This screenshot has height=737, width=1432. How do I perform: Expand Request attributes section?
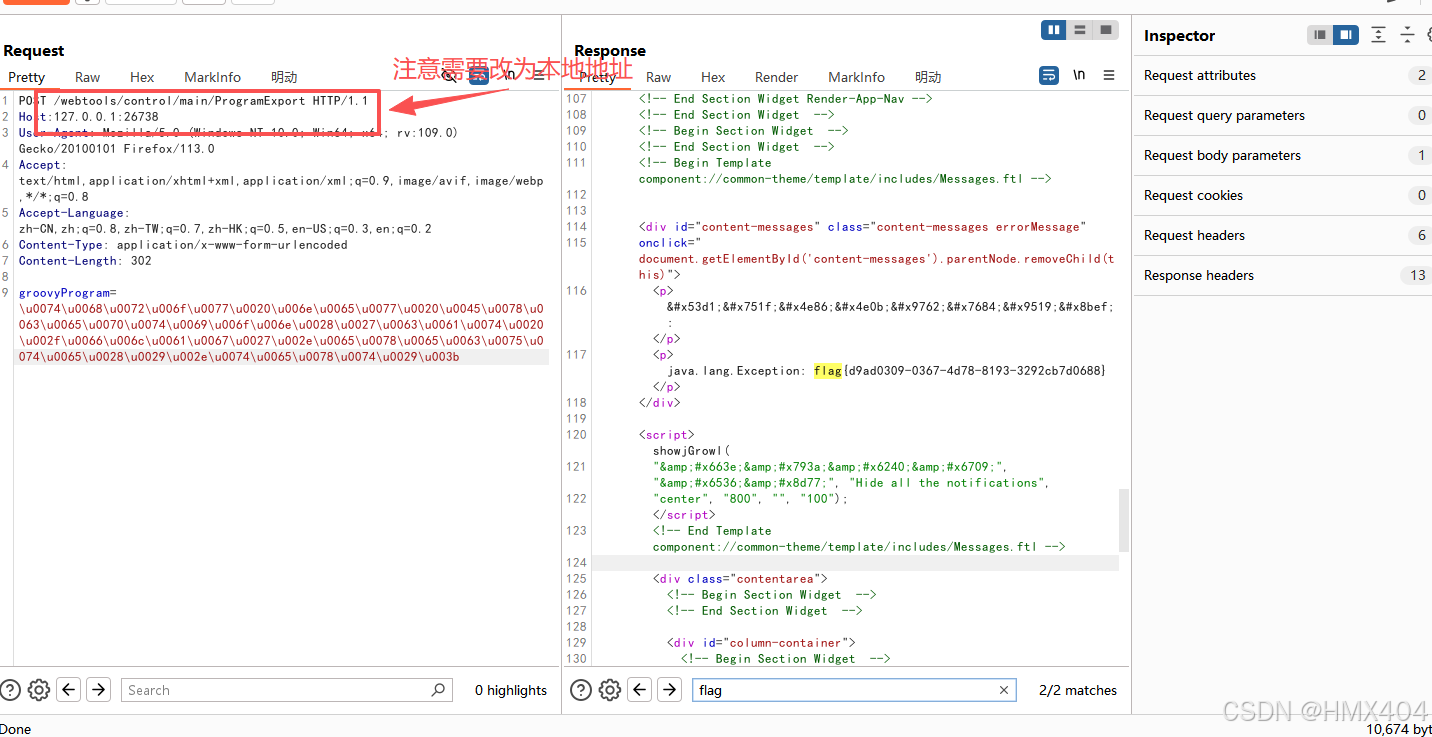pos(1282,75)
